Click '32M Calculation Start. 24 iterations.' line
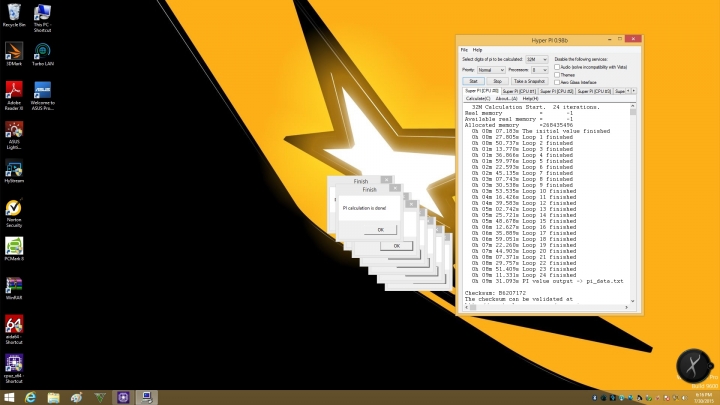 click(536, 107)
